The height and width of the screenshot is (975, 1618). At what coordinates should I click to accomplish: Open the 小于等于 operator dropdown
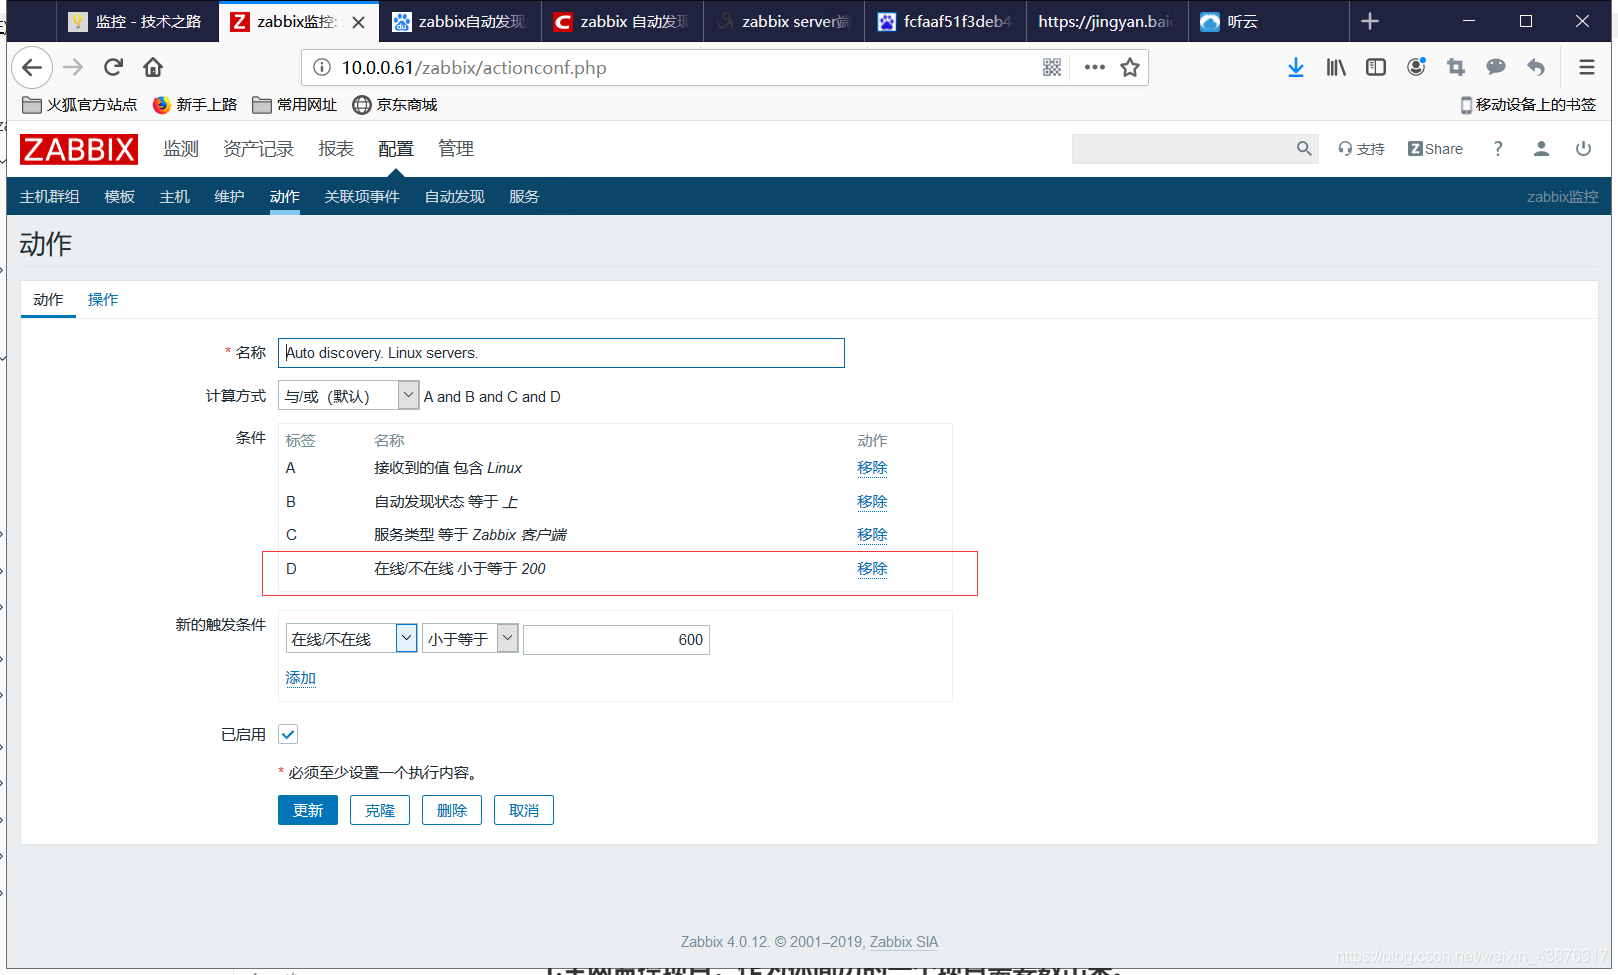point(470,638)
